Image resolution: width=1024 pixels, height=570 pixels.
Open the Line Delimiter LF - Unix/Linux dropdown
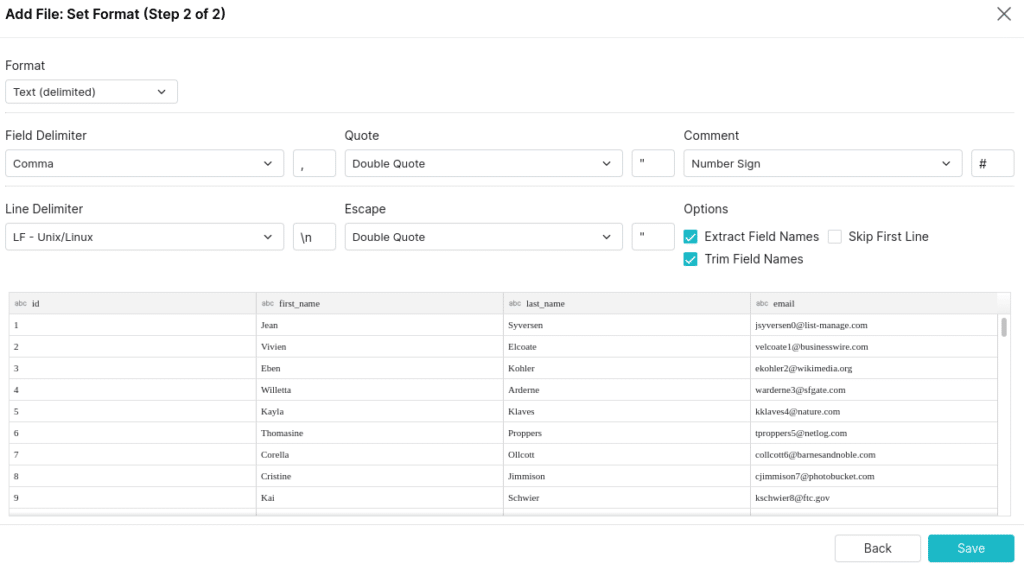click(144, 237)
